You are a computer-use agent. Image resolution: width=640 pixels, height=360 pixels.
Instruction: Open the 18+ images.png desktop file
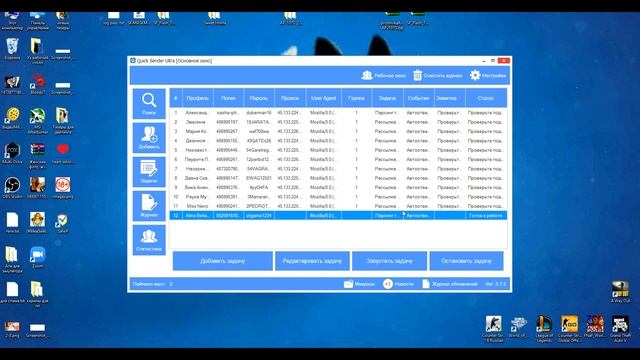tap(62, 187)
